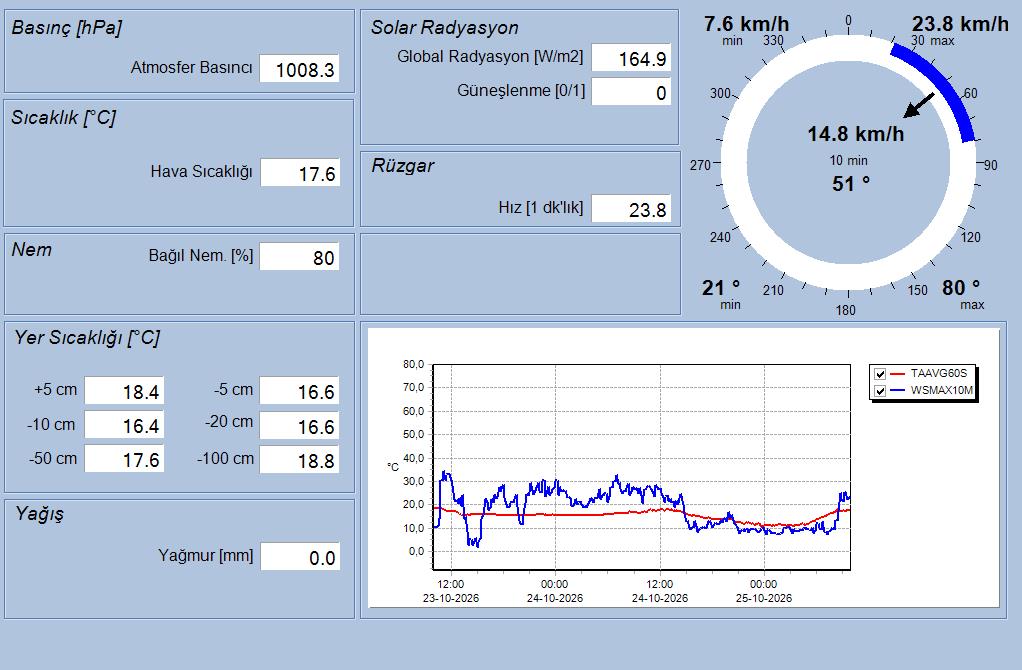Select the Global Radyasyon value field

pos(631,58)
